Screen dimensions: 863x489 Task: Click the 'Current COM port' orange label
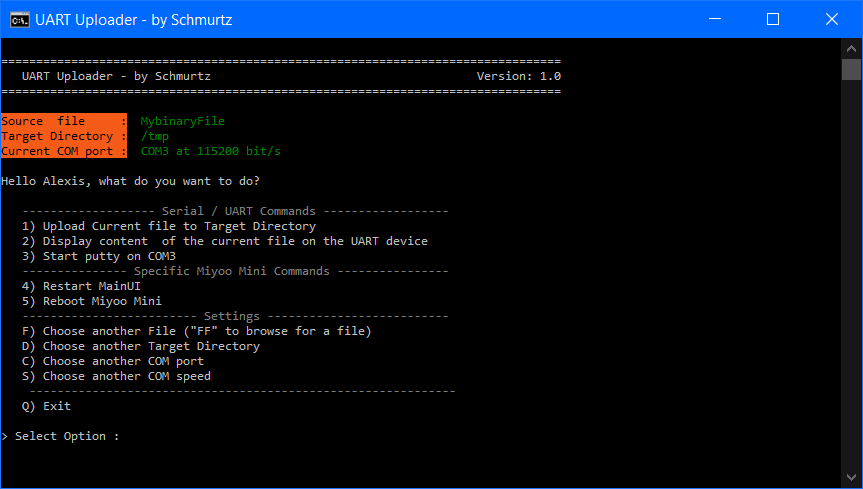pos(64,151)
